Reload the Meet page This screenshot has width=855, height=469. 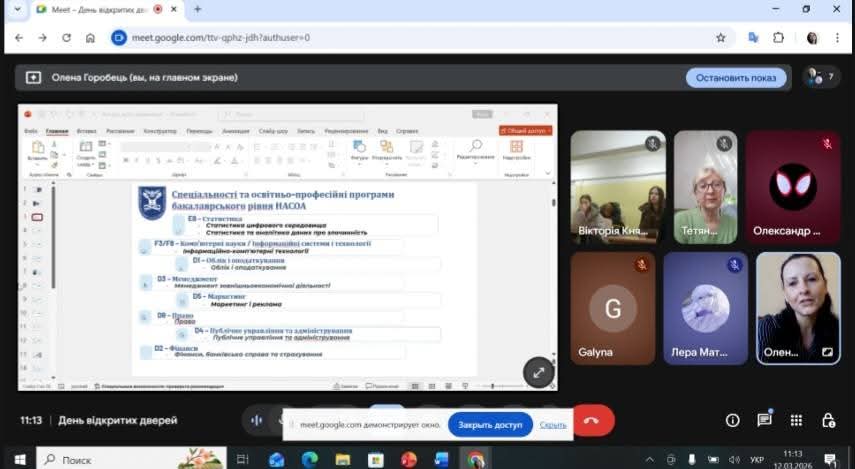tap(65, 38)
